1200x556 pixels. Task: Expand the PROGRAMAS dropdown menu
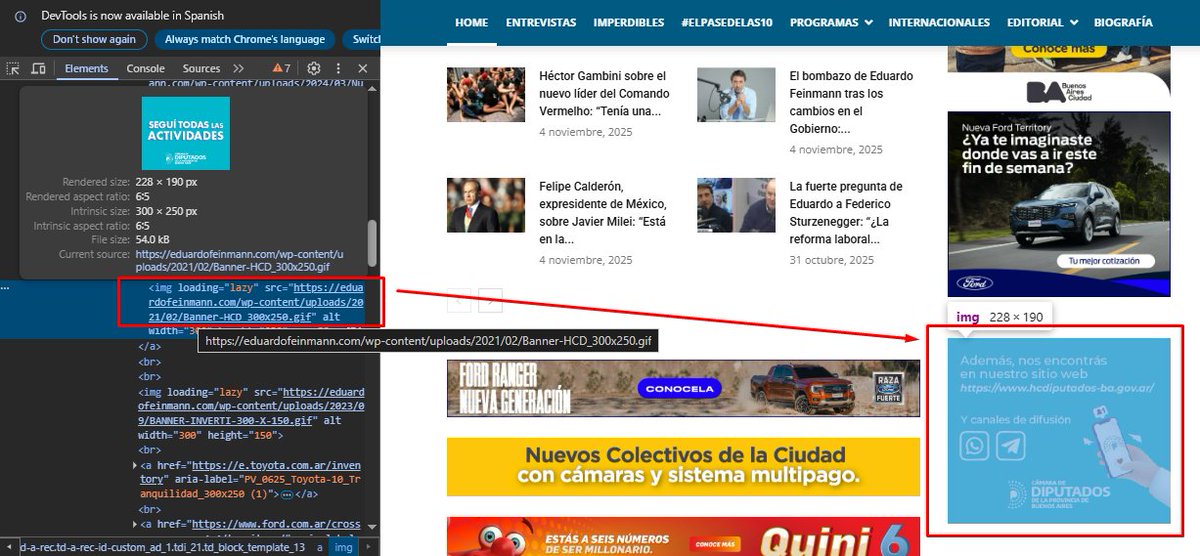(x=831, y=22)
